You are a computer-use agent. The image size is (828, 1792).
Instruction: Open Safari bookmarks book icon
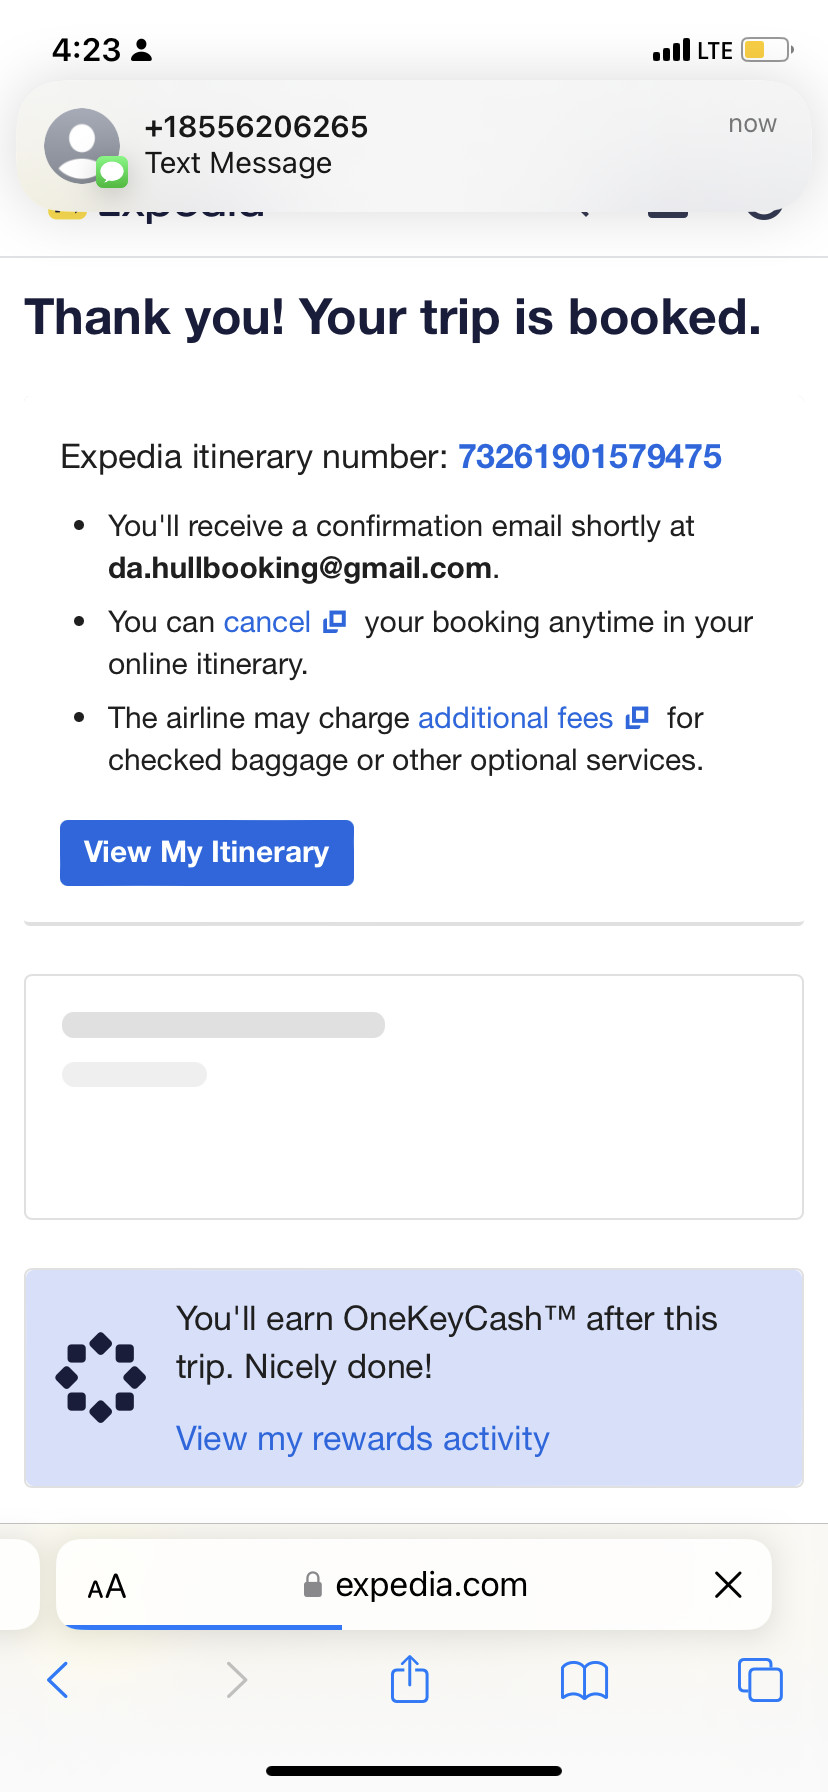[x=585, y=1679]
